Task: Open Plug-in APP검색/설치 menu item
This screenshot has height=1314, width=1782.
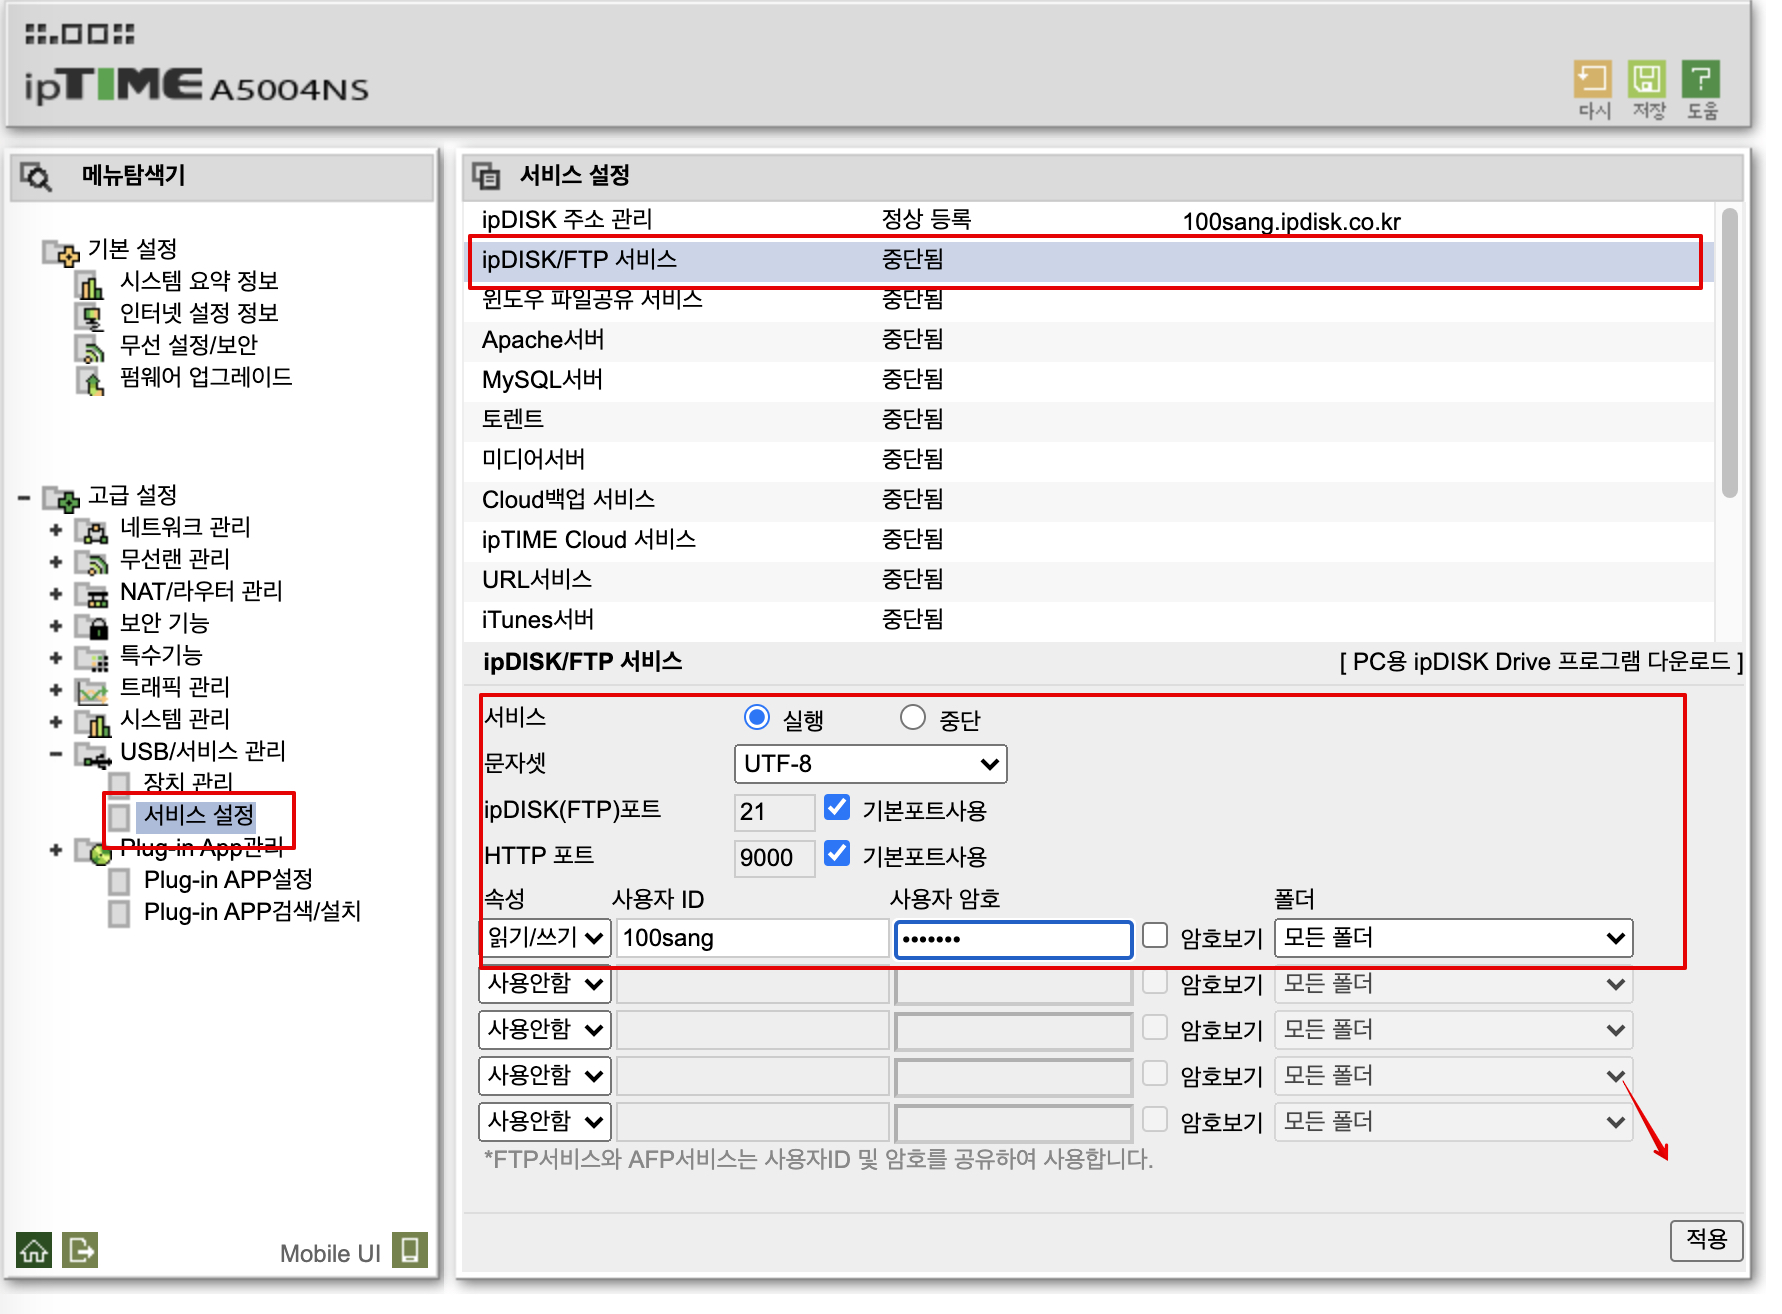Action: coord(252,912)
